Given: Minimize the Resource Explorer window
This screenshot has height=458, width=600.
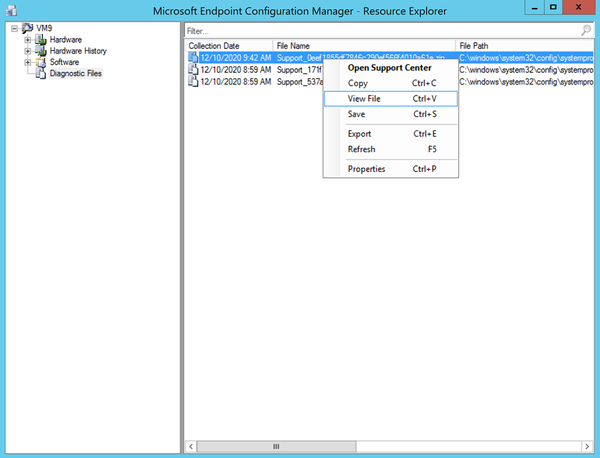Looking at the screenshot, I should point(535,8).
